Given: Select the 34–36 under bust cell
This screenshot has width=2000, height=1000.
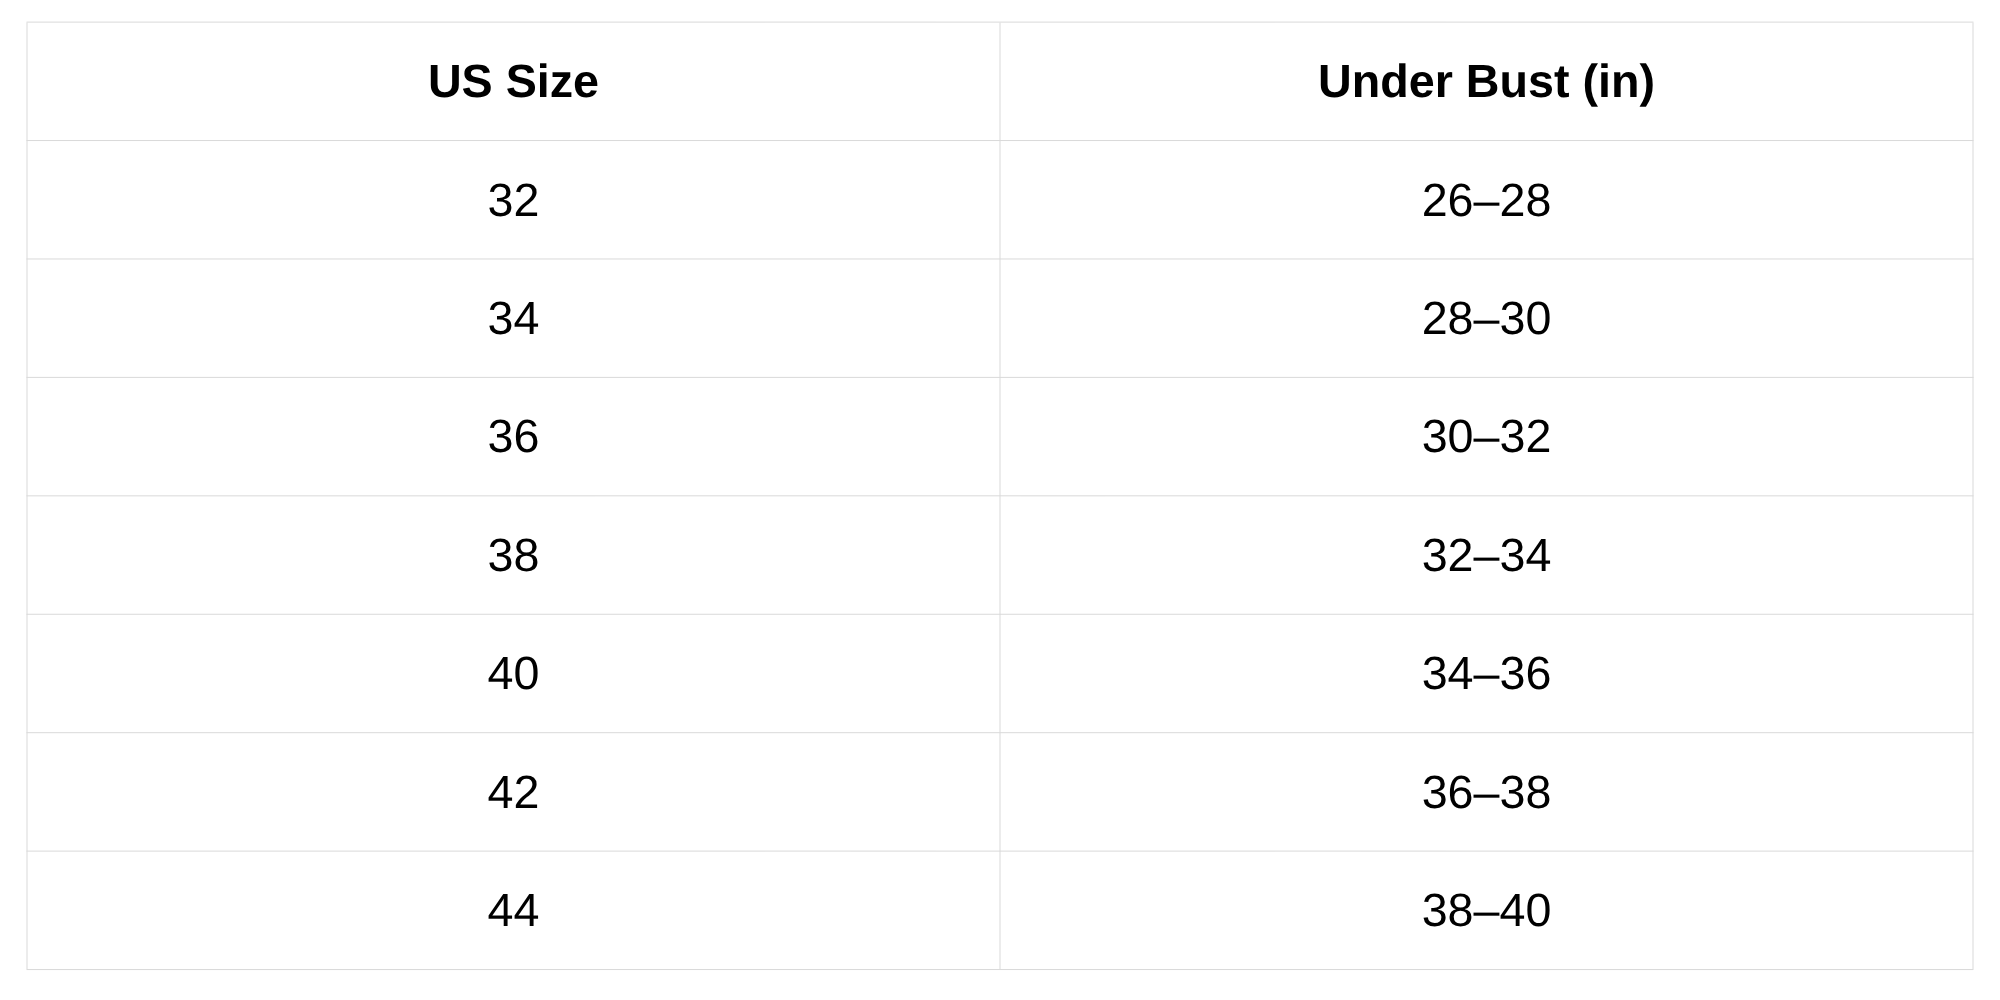Looking at the screenshot, I should coord(1486,674).
